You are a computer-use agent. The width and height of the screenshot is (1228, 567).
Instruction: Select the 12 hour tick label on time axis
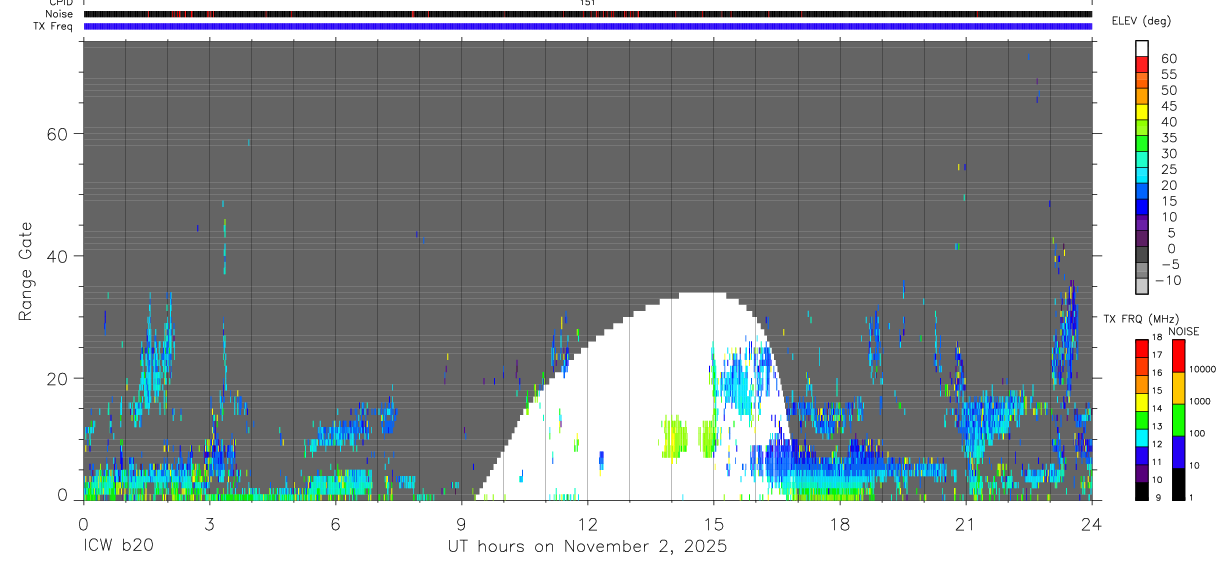(x=587, y=523)
